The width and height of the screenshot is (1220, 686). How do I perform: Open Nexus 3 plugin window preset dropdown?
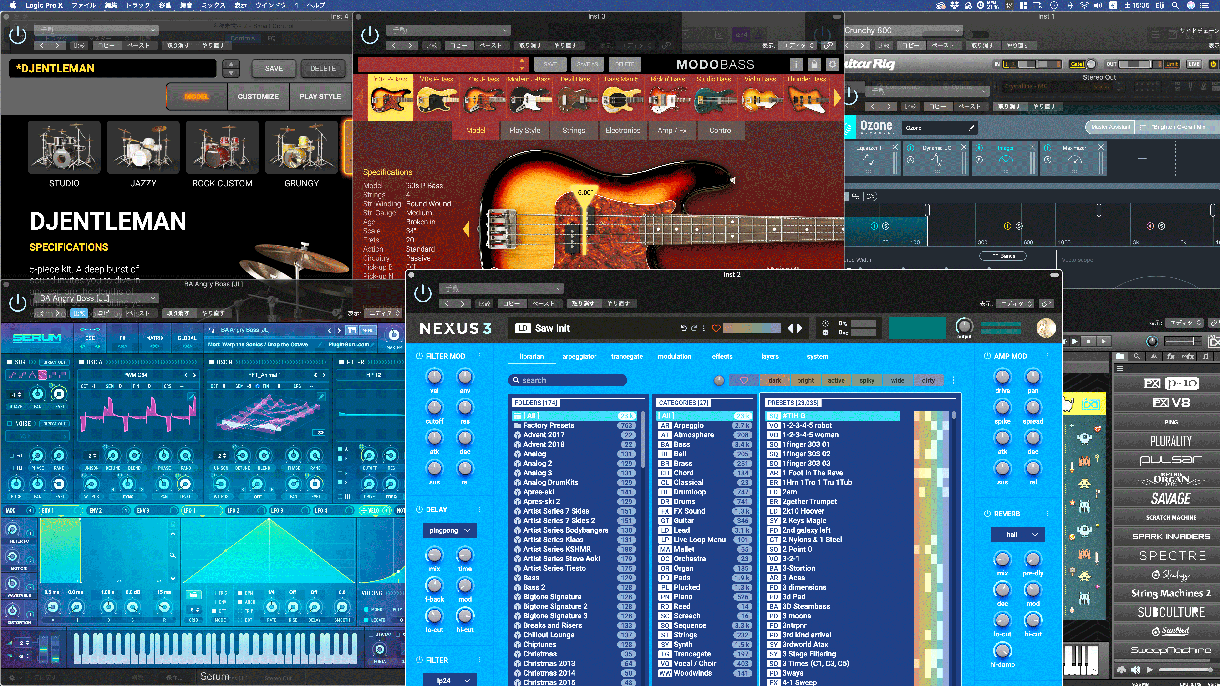click(x=502, y=288)
